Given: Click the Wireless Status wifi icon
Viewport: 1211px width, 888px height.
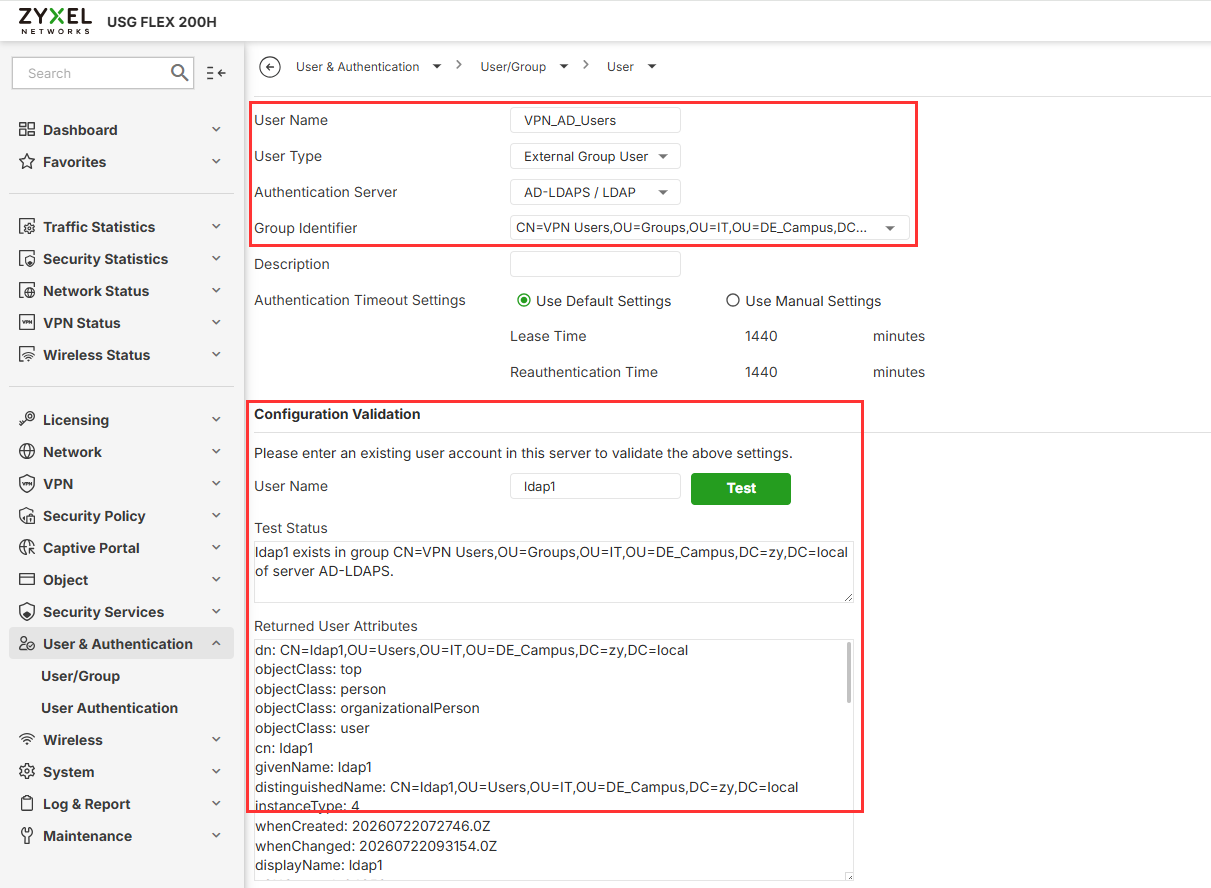Looking at the screenshot, I should (27, 355).
